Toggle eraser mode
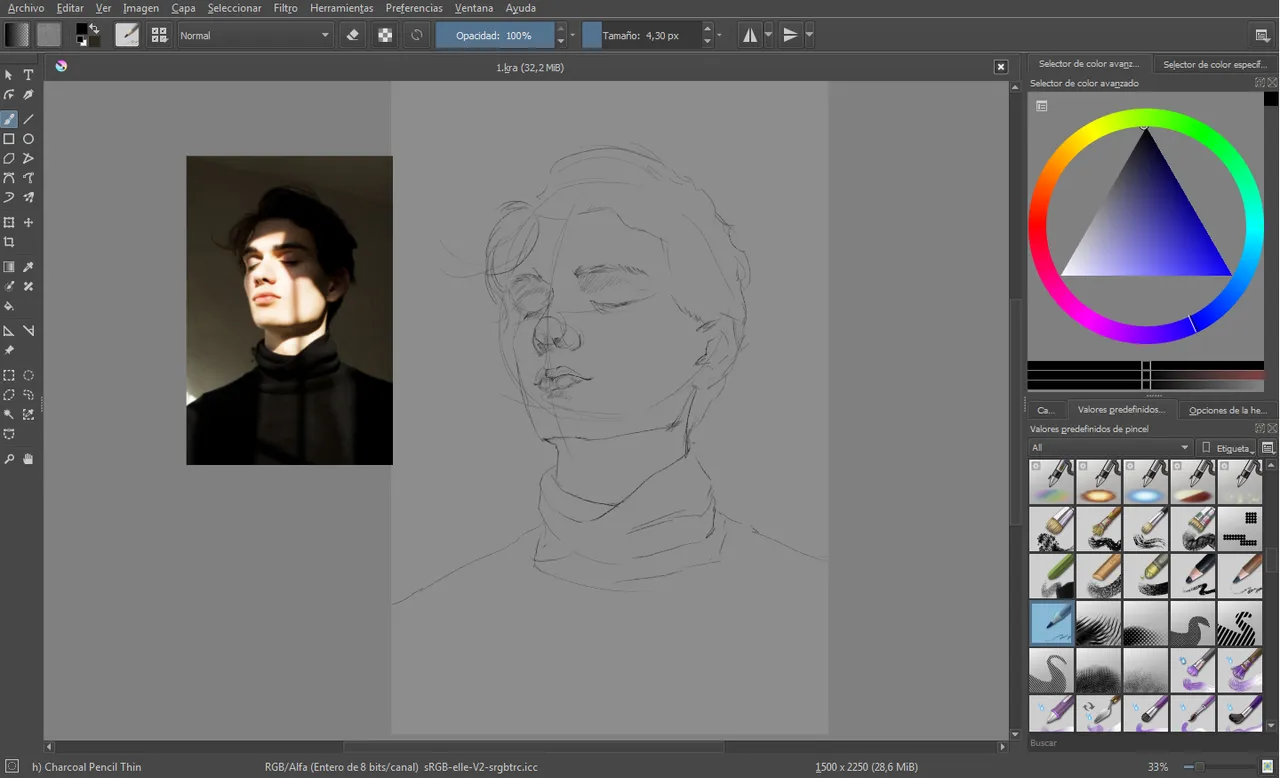 (352, 35)
